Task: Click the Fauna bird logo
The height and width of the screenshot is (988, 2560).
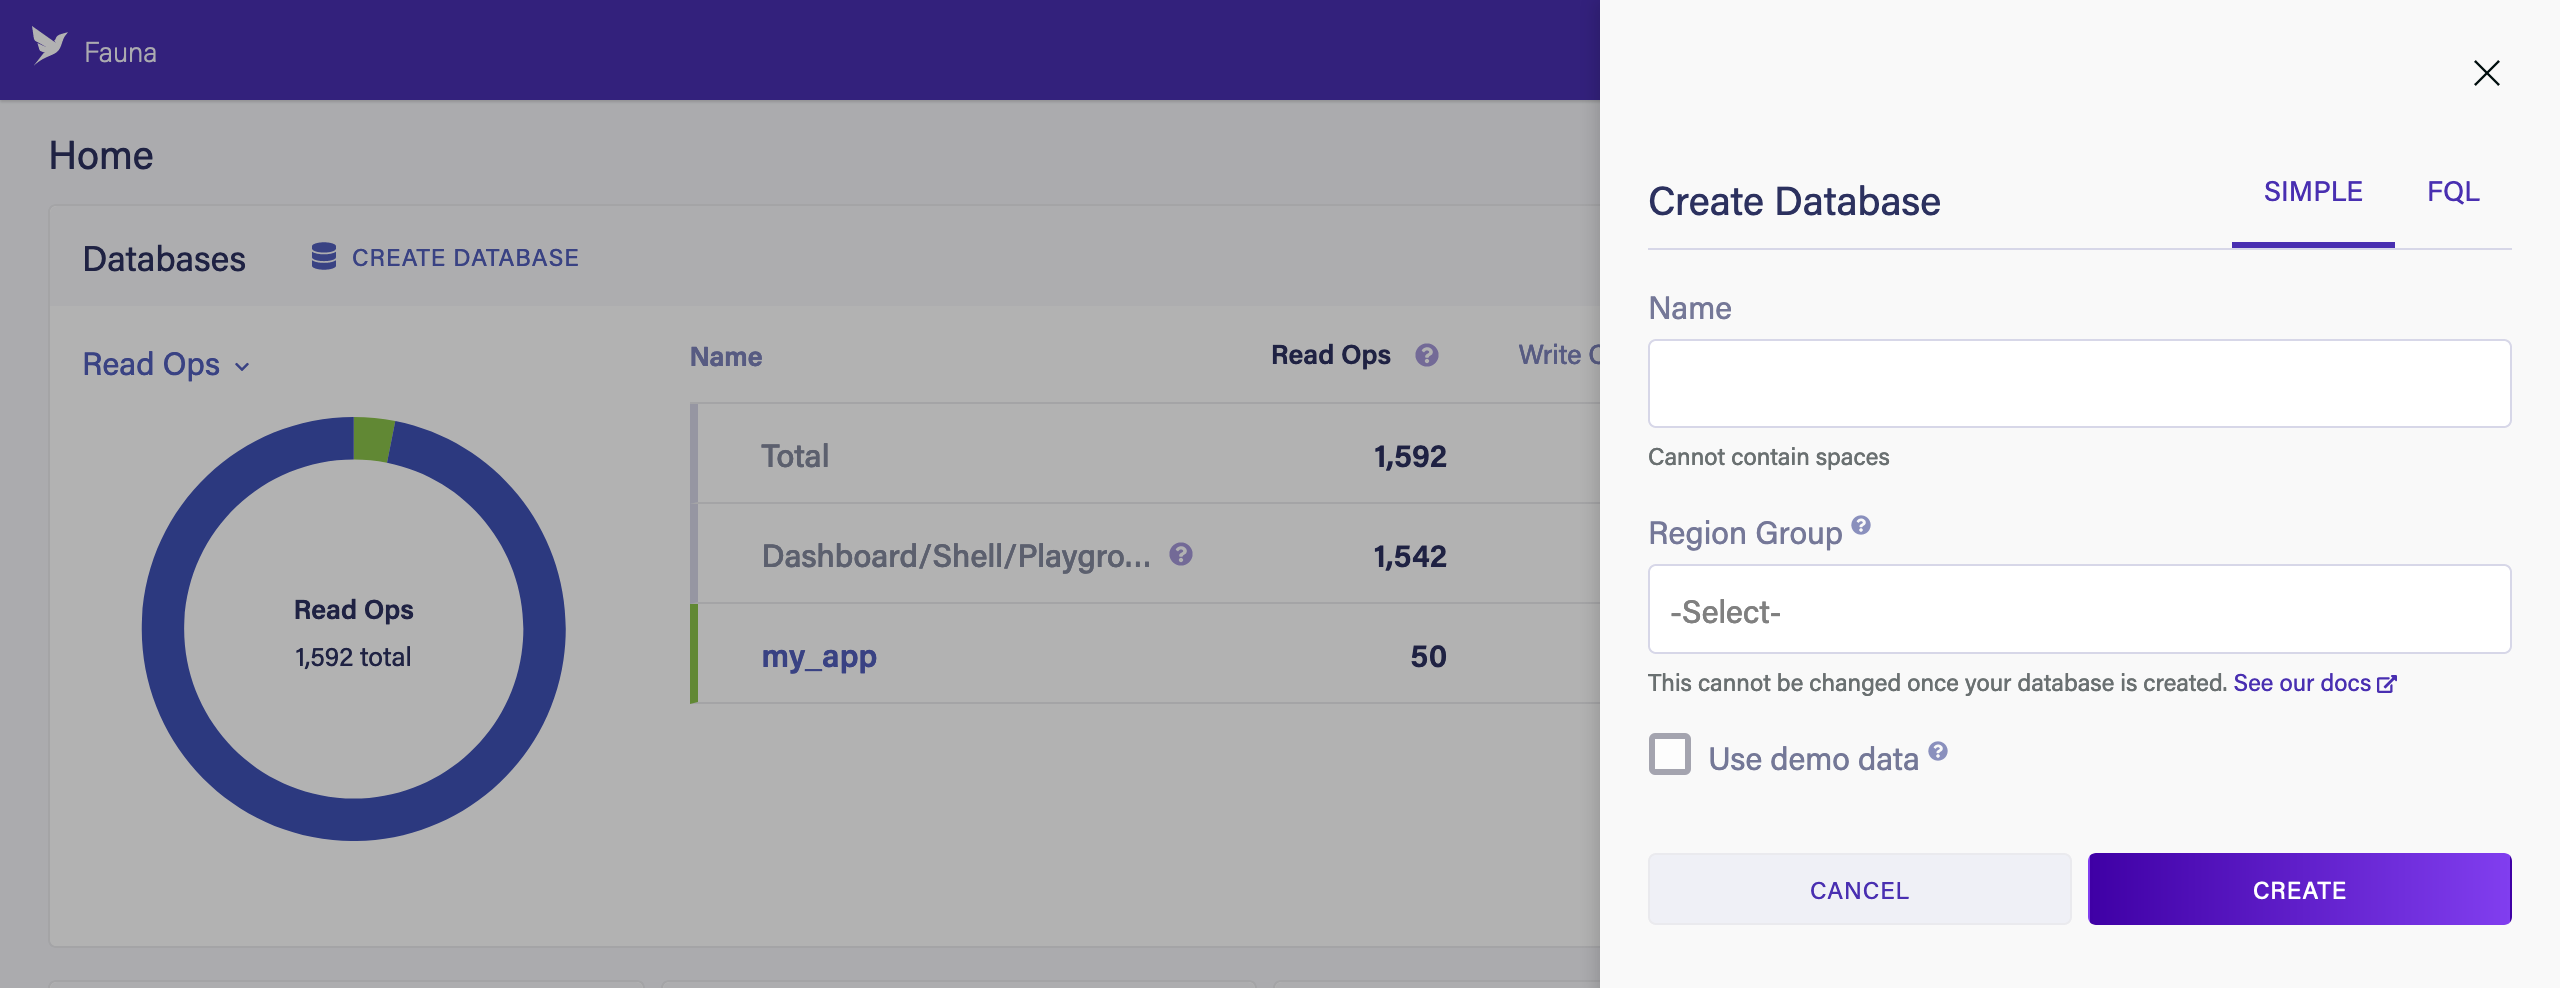Action: 48,46
